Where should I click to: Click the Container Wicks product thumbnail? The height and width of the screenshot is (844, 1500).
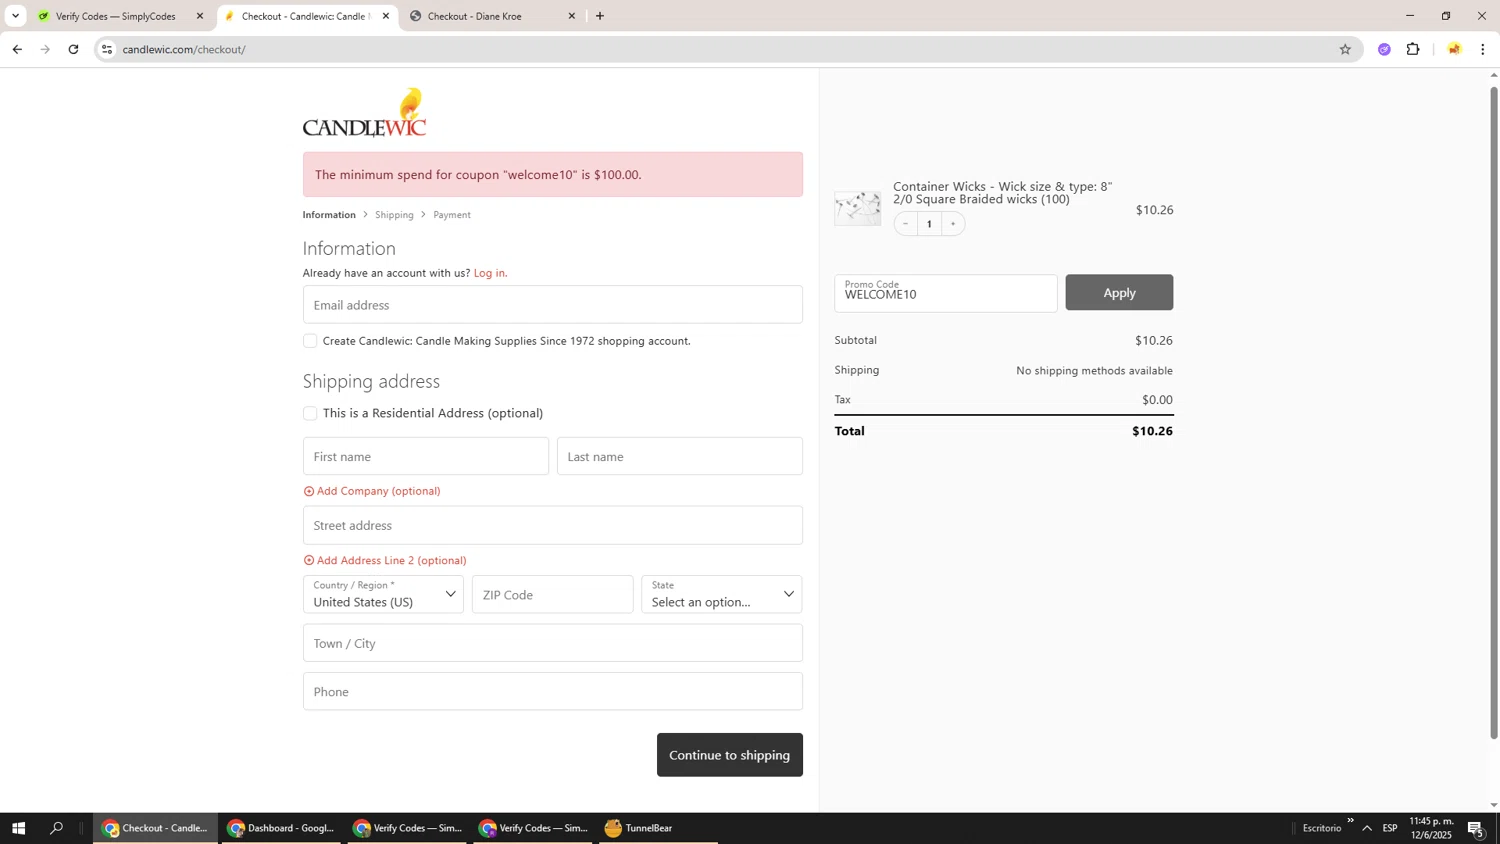[x=858, y=208]
